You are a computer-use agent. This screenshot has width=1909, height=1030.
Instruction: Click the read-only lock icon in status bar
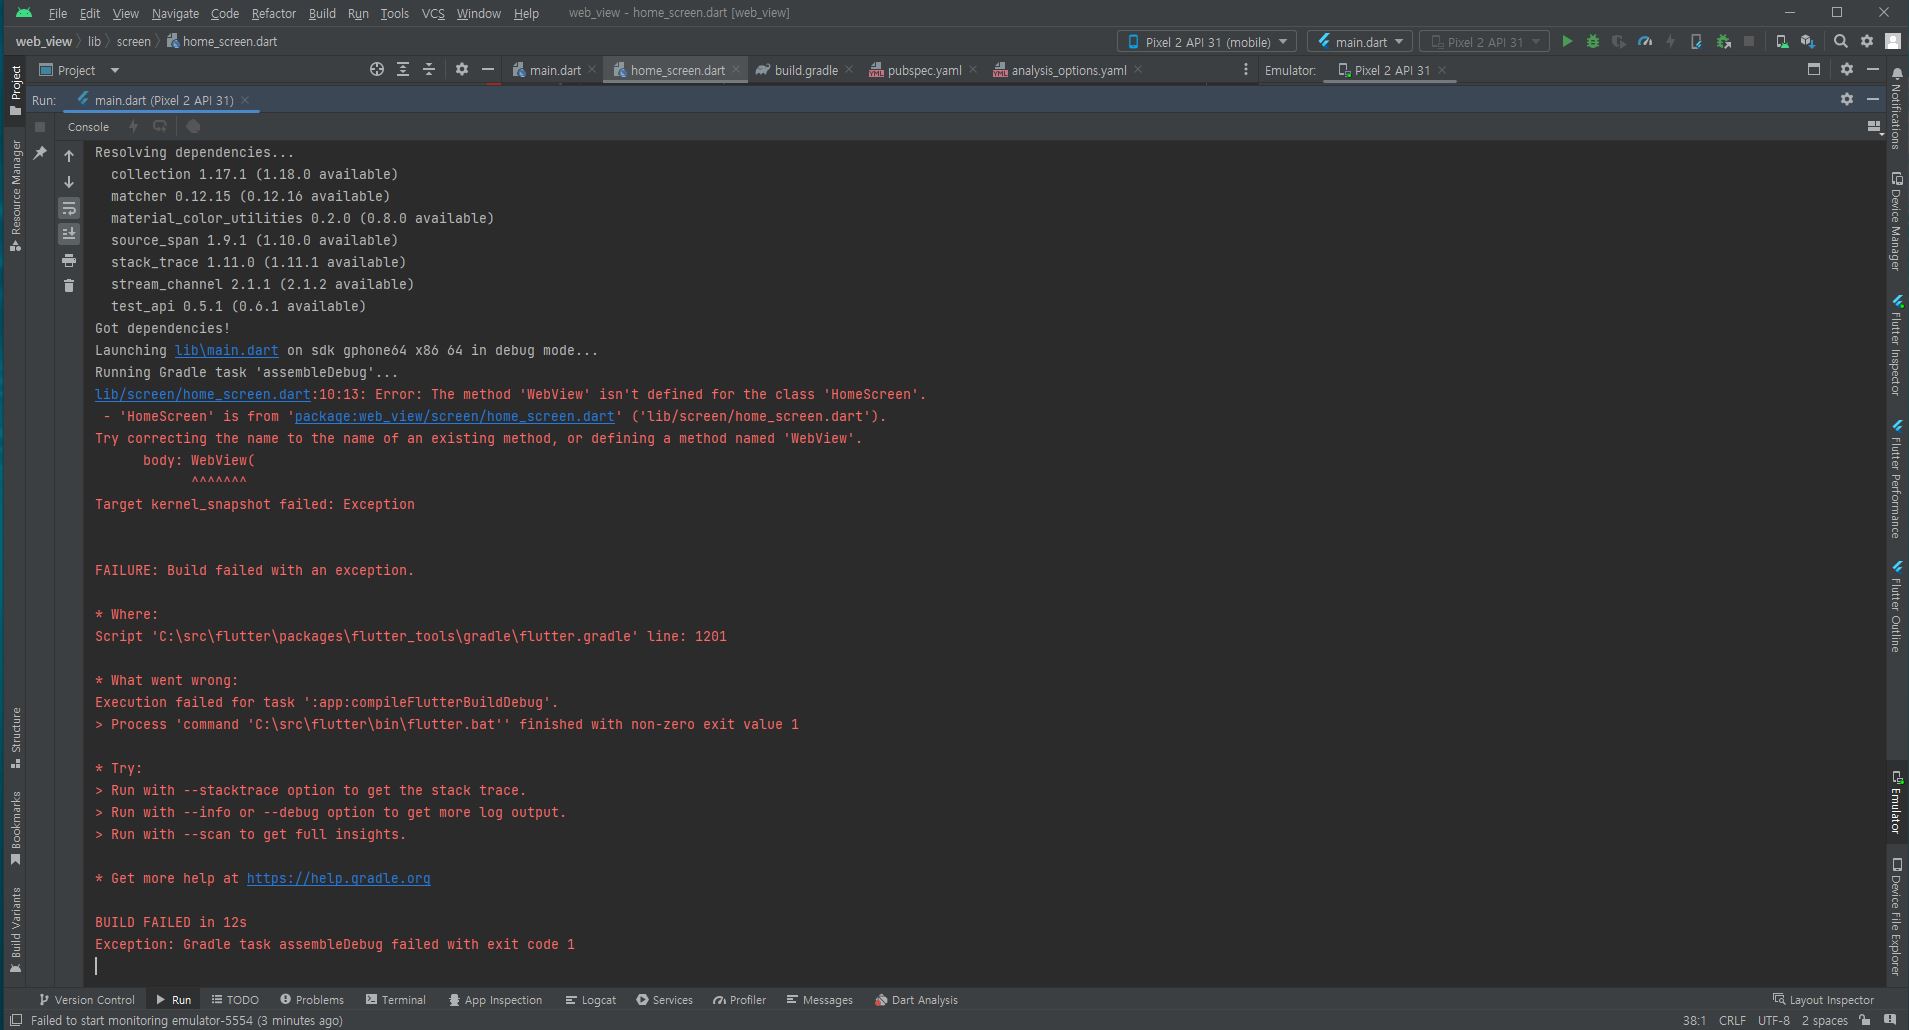tap(1865, 1021)
